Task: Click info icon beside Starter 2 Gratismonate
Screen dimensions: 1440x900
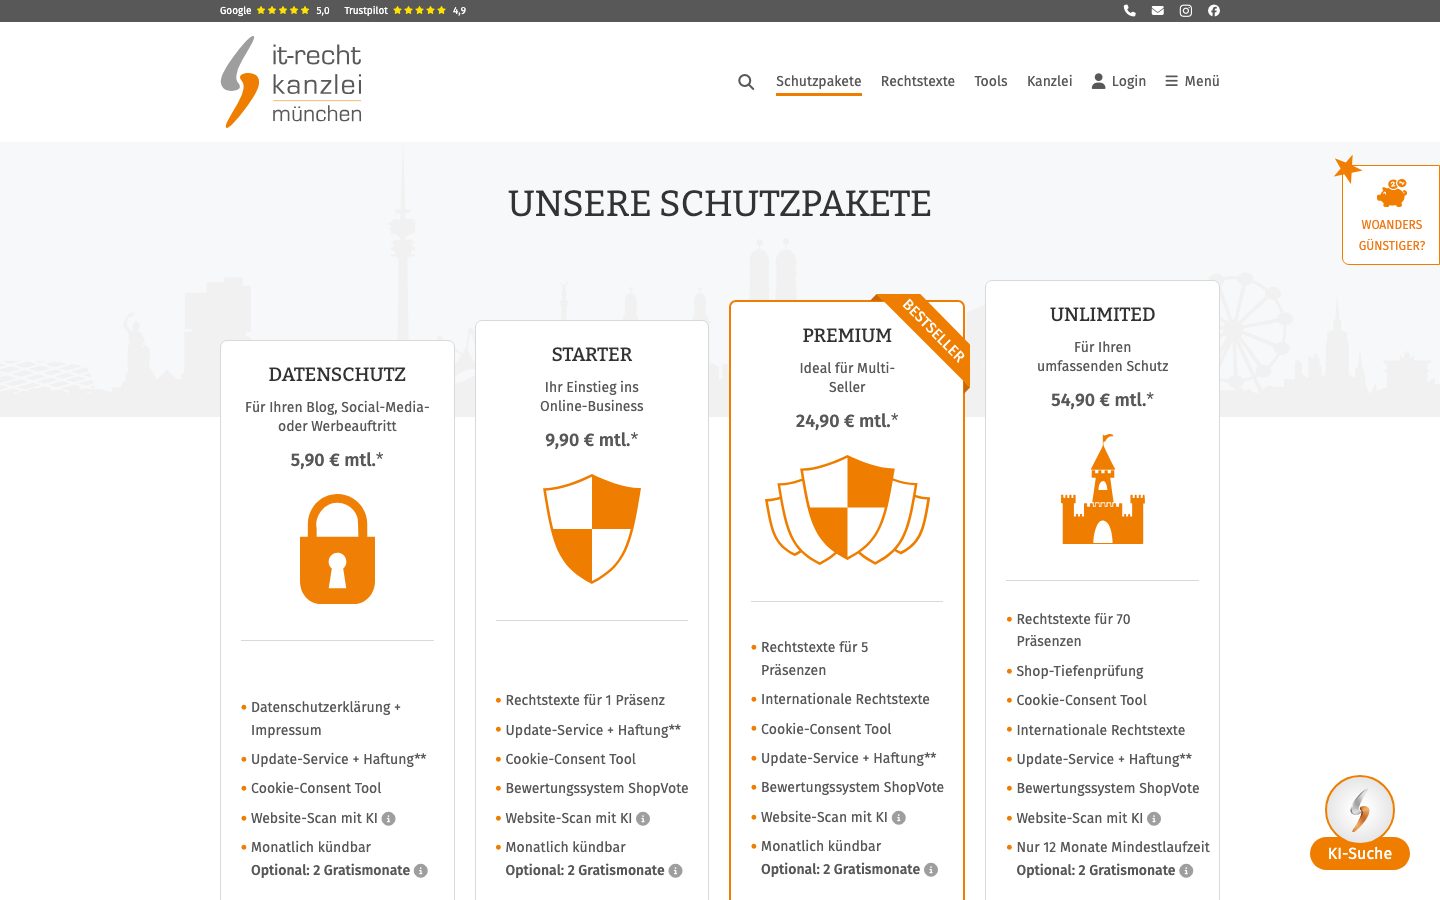Action: 676,871
